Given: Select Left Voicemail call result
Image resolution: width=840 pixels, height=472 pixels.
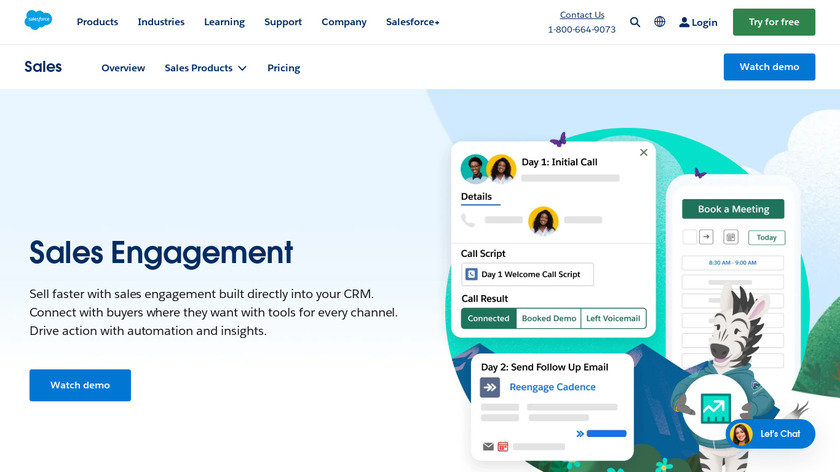Looking at the screenshot, I should (x=613, y=318).
